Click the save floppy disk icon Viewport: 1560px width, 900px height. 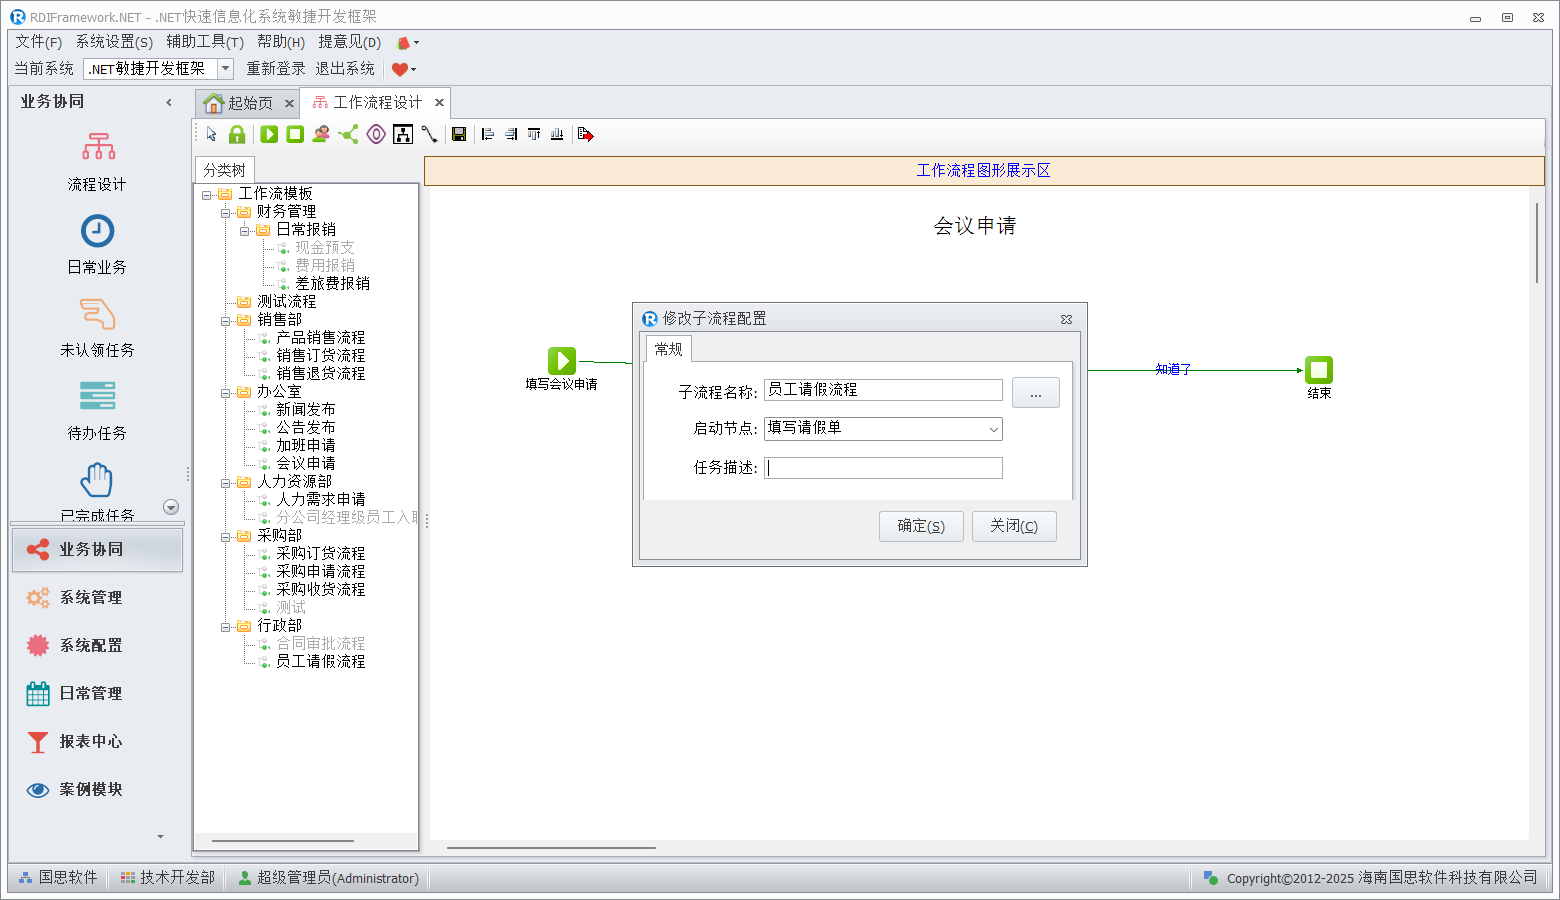point(459,134)
